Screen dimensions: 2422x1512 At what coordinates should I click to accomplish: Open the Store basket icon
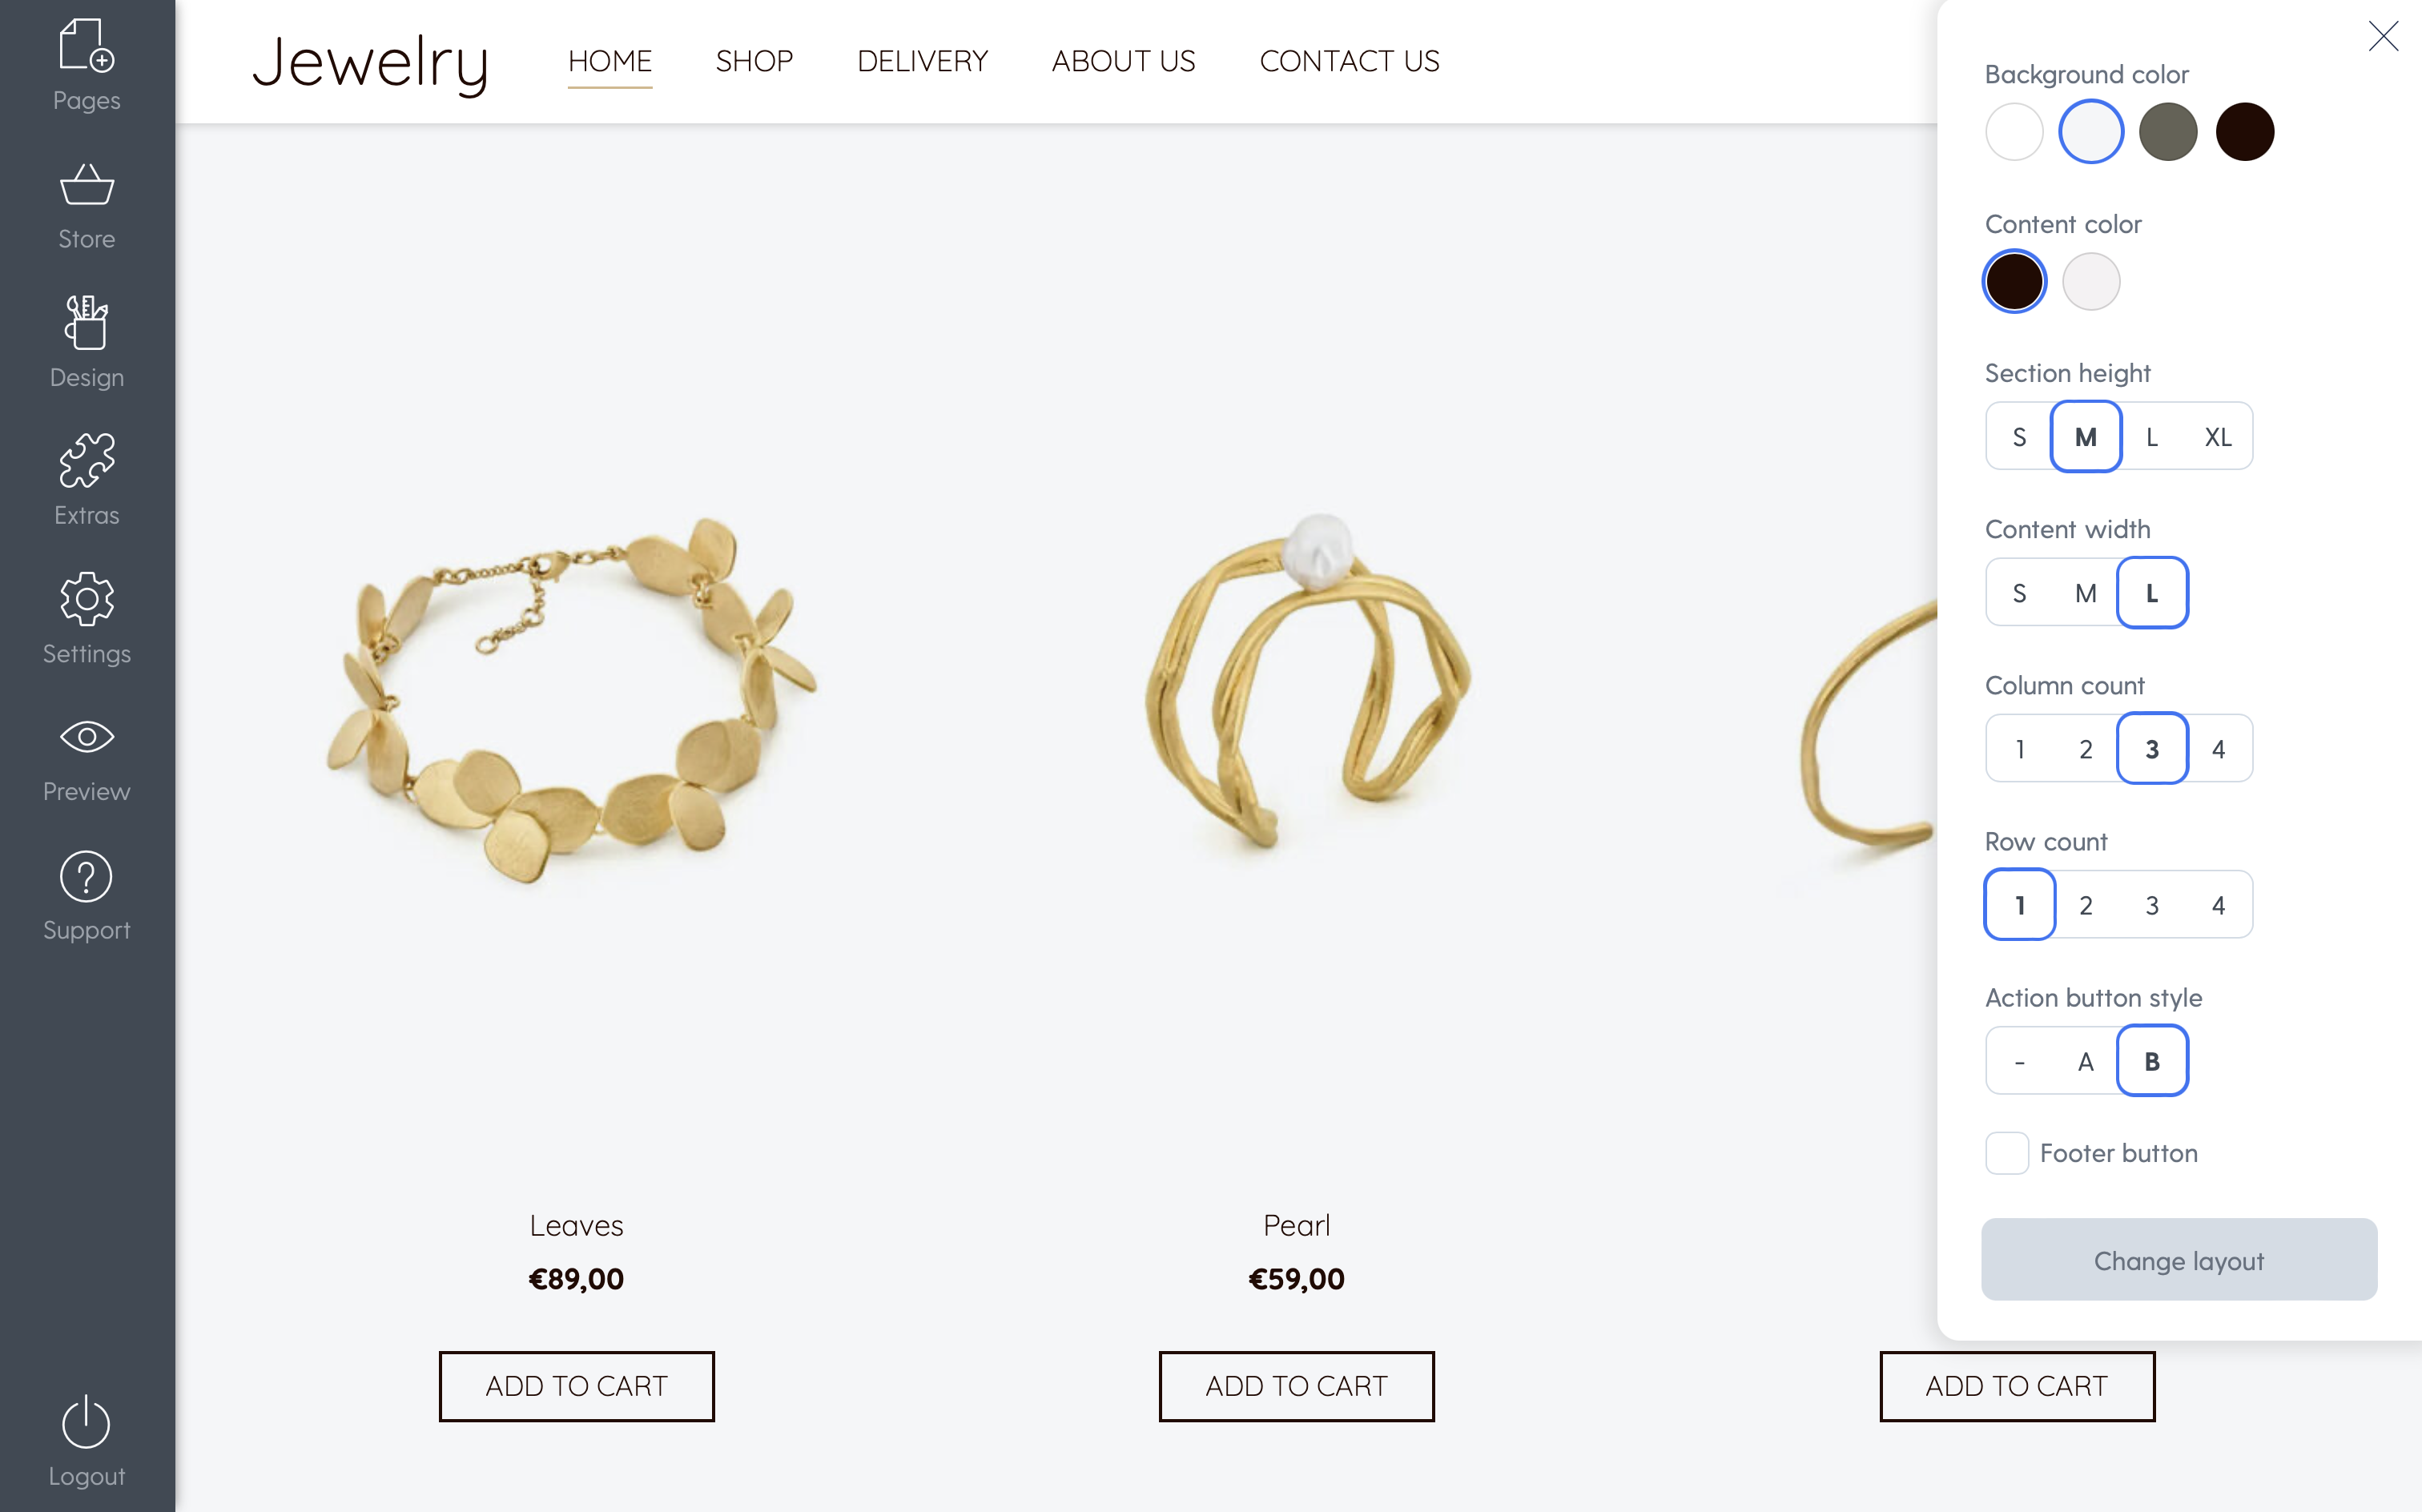point(86,184)
